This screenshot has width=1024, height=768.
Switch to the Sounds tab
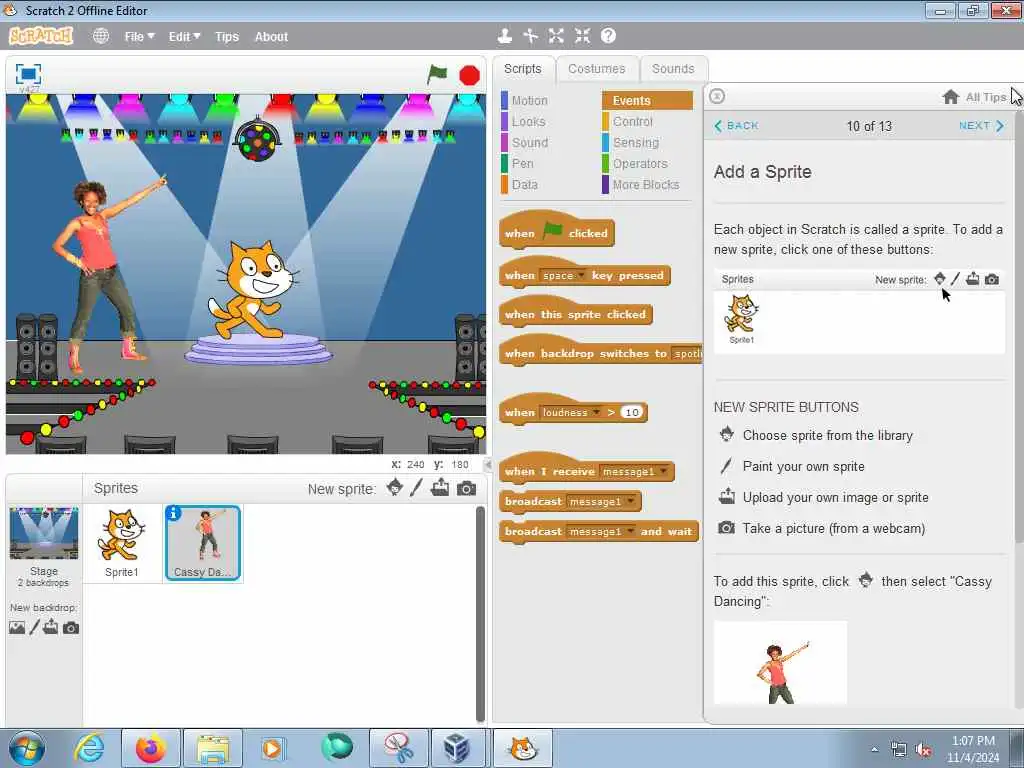pos(673,69)
